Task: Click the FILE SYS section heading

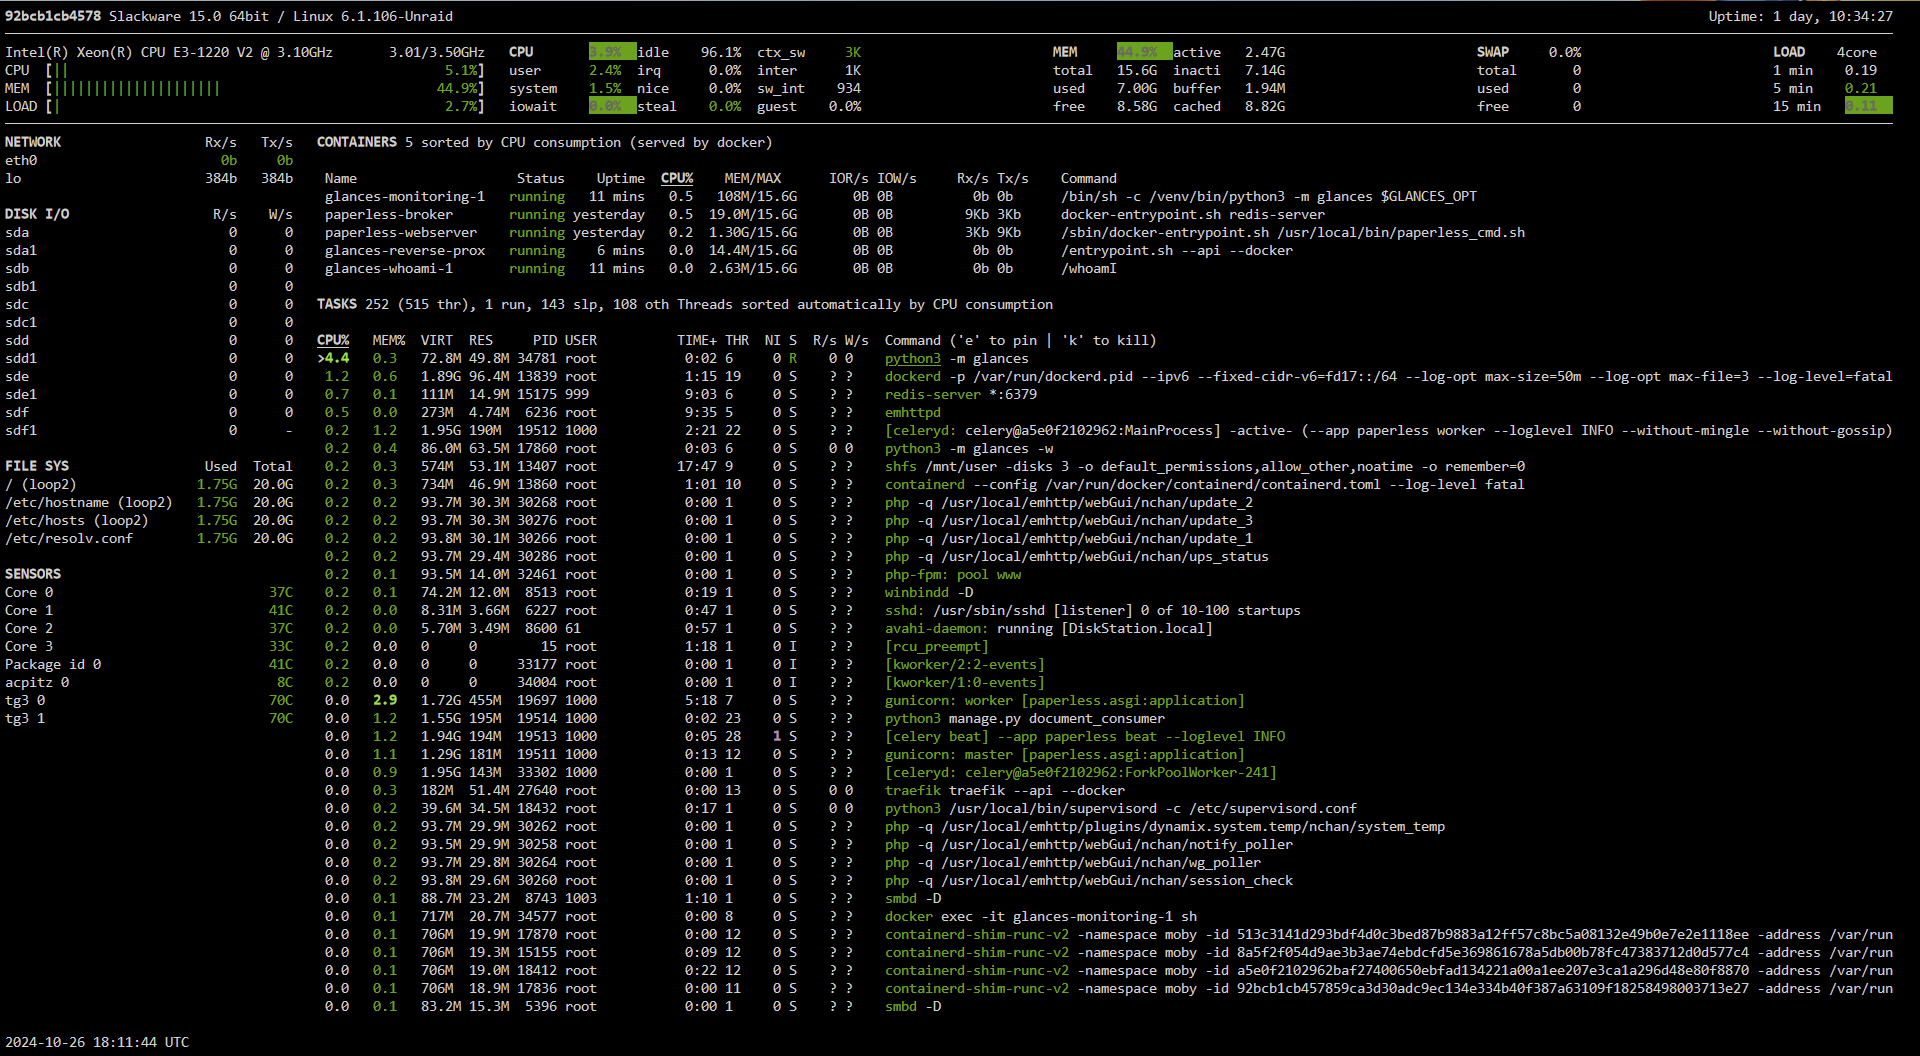Action: 37,466
